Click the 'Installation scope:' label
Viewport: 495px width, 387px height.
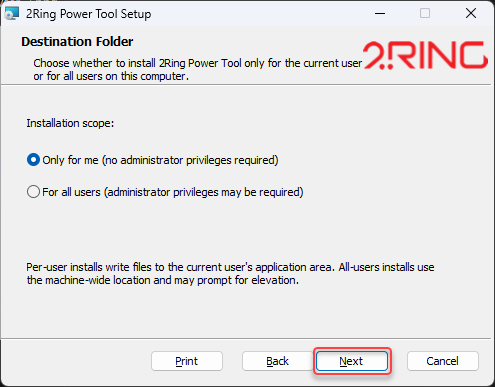coord(70,123)
